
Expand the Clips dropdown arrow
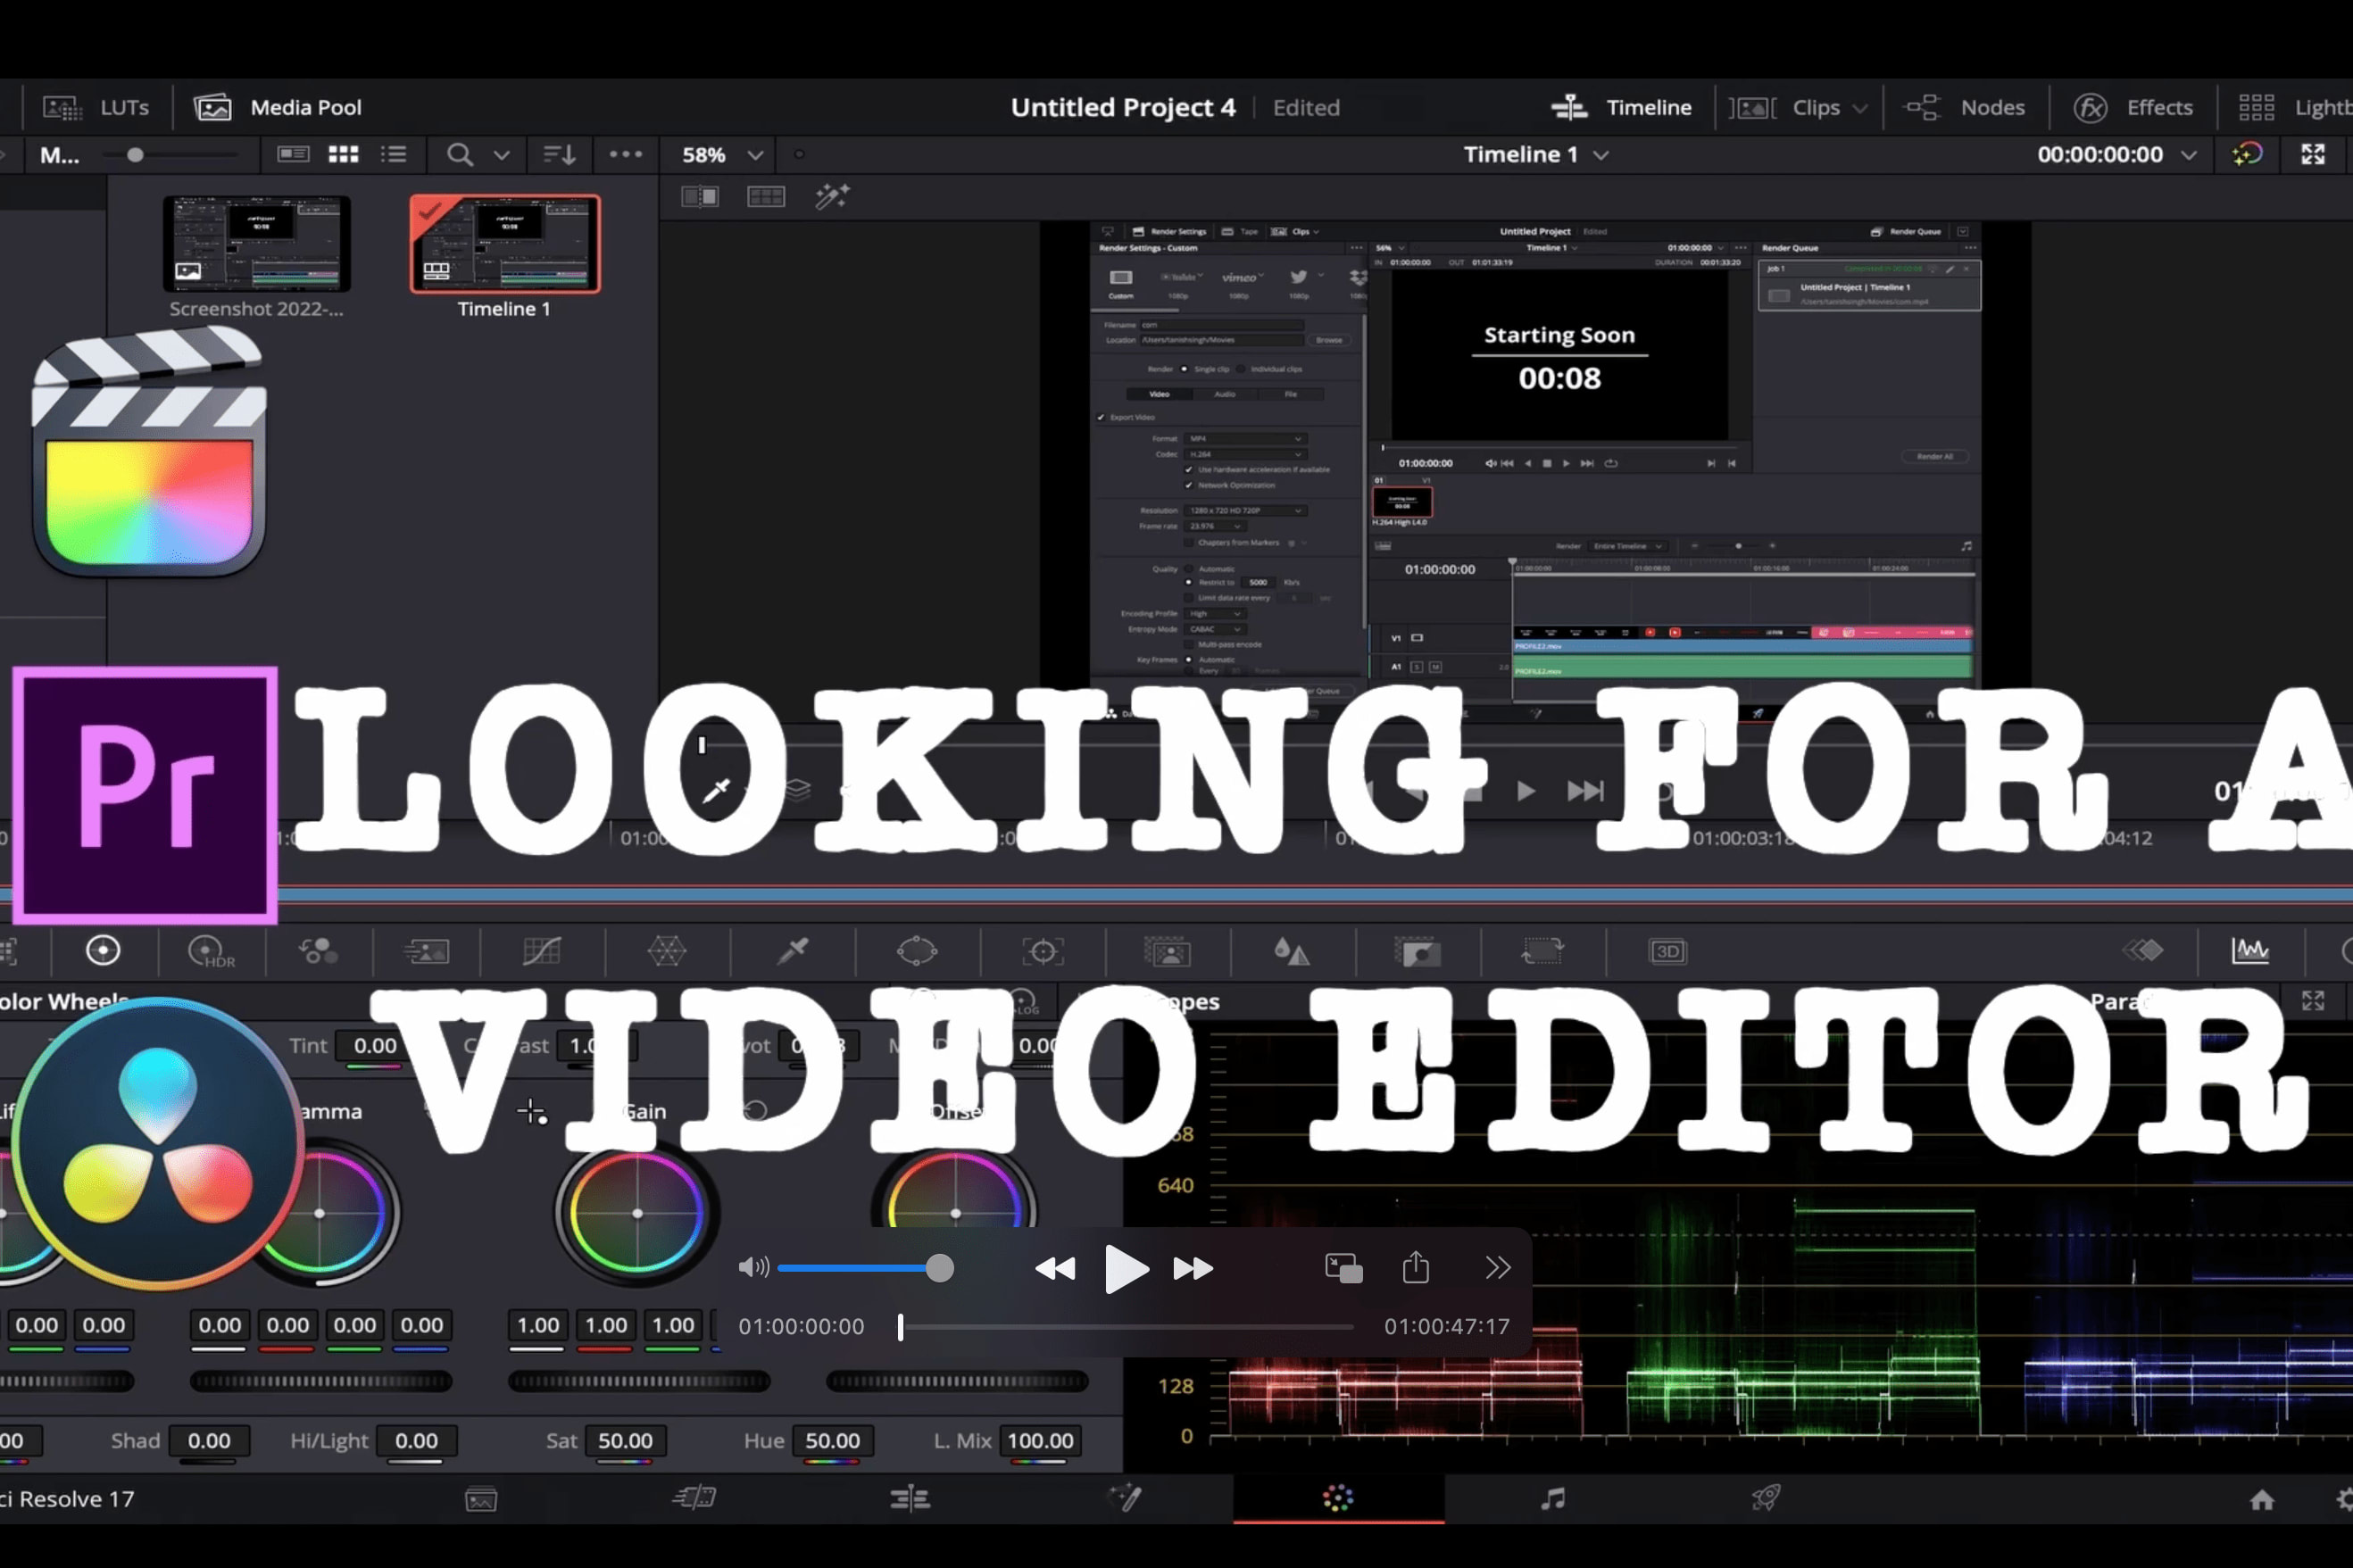[1860, 108]
